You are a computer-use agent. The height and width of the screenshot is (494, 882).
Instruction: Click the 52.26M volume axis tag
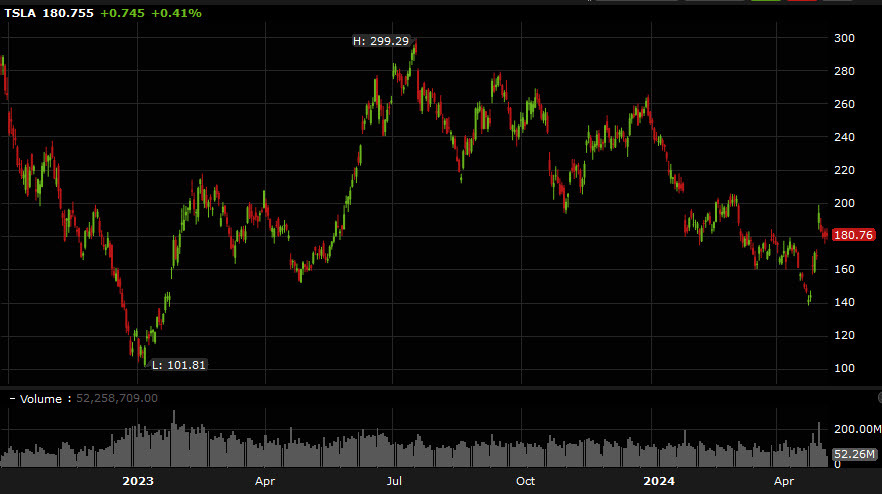point(854,454)
